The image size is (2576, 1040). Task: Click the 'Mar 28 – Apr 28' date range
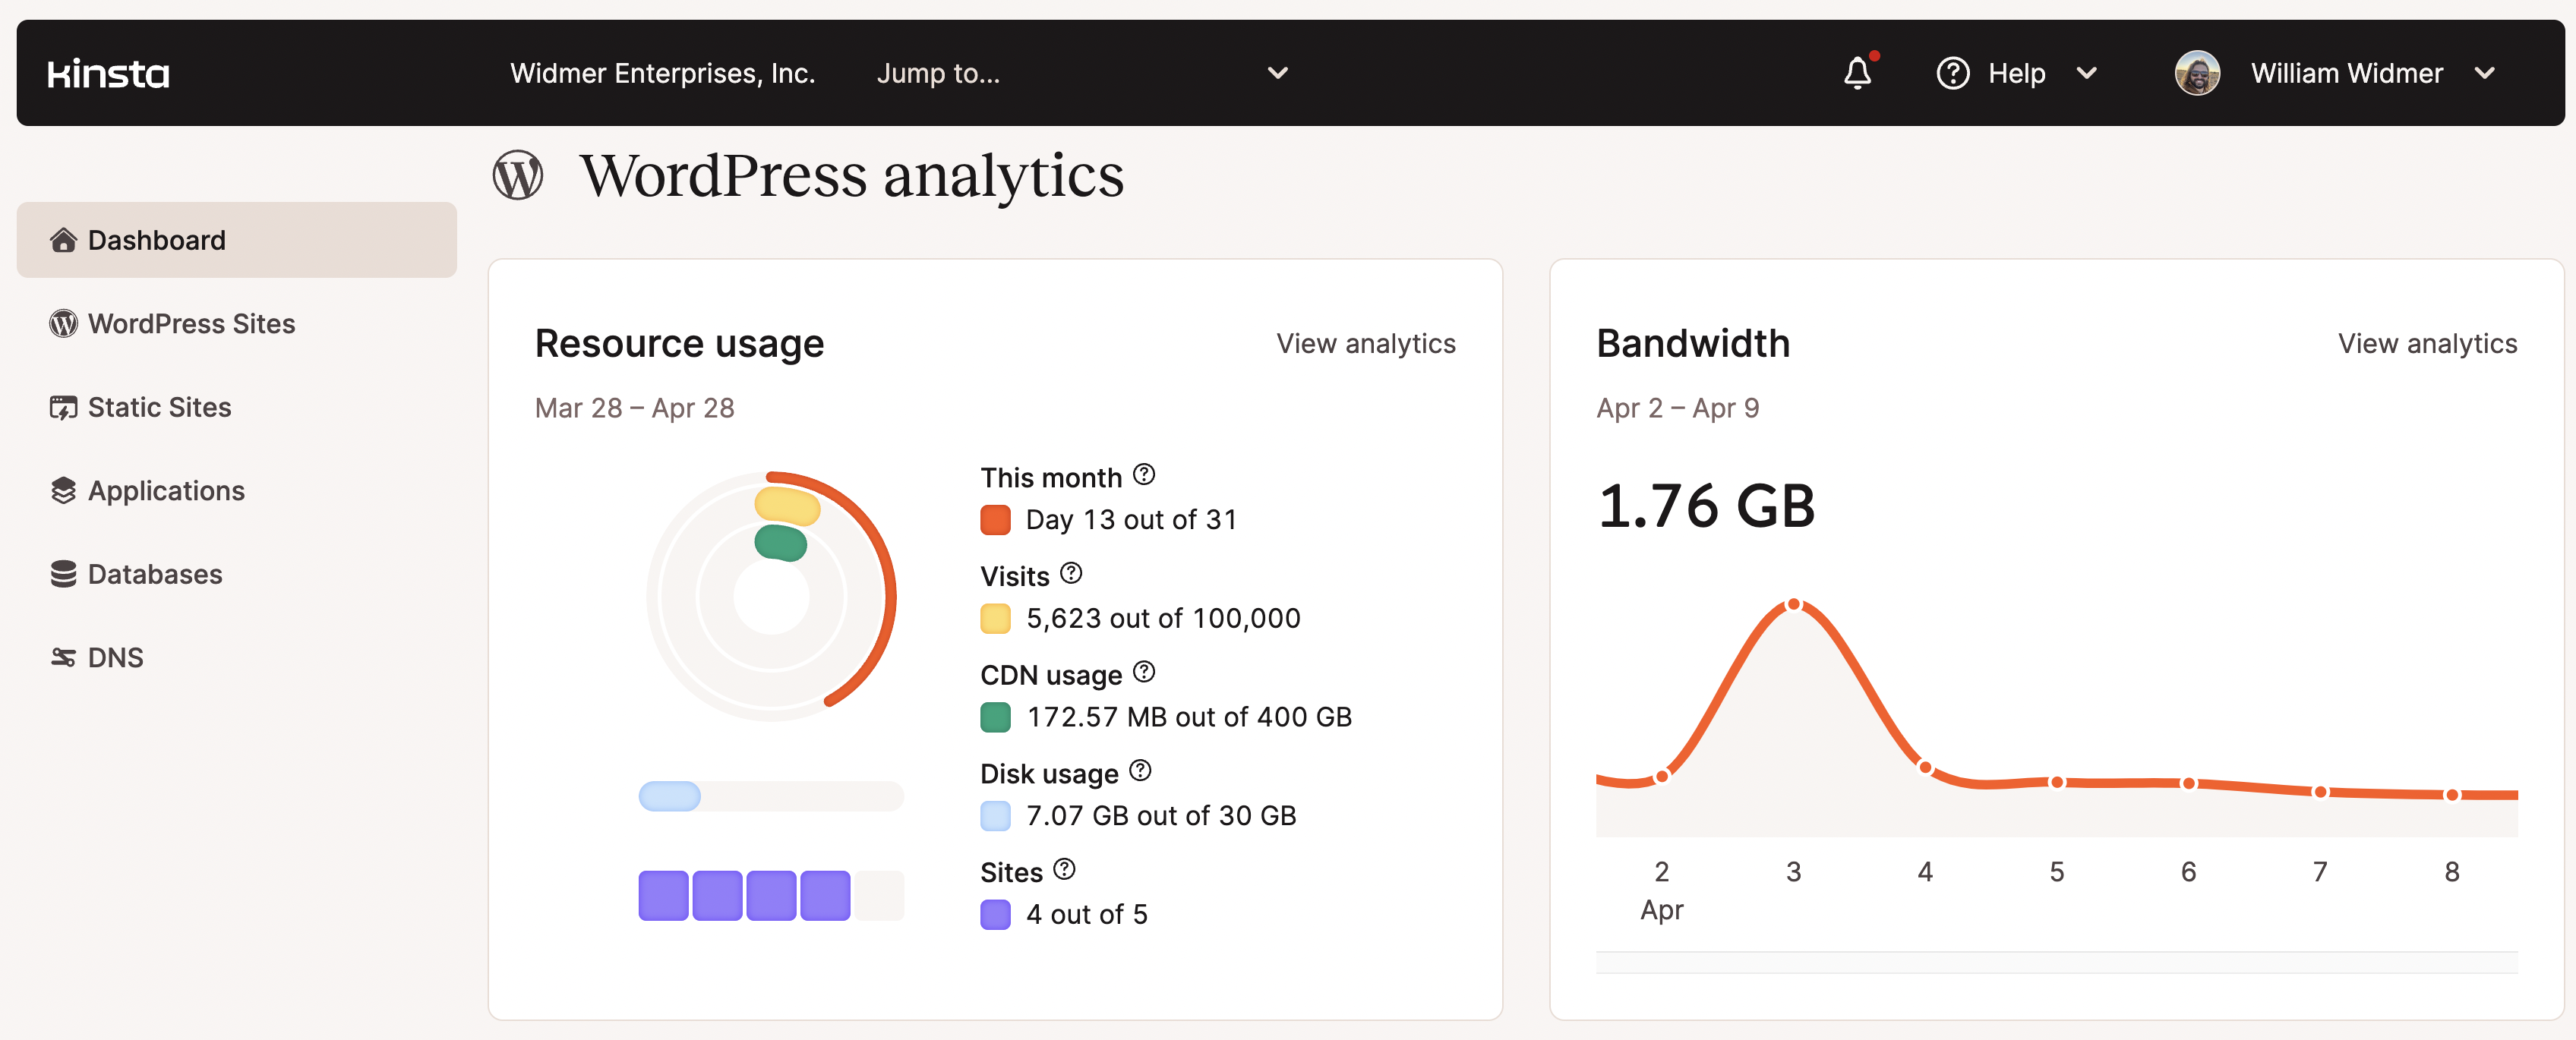click(634, 408)
